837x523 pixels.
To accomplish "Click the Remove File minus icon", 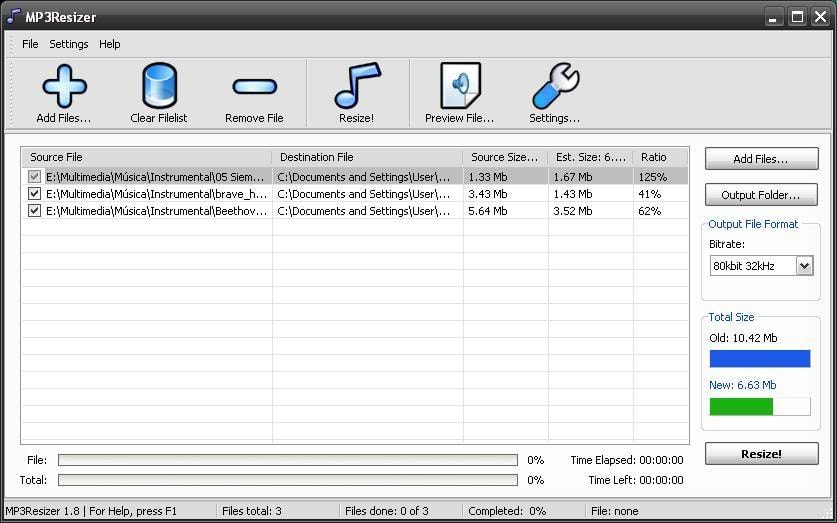I will 255,86.
